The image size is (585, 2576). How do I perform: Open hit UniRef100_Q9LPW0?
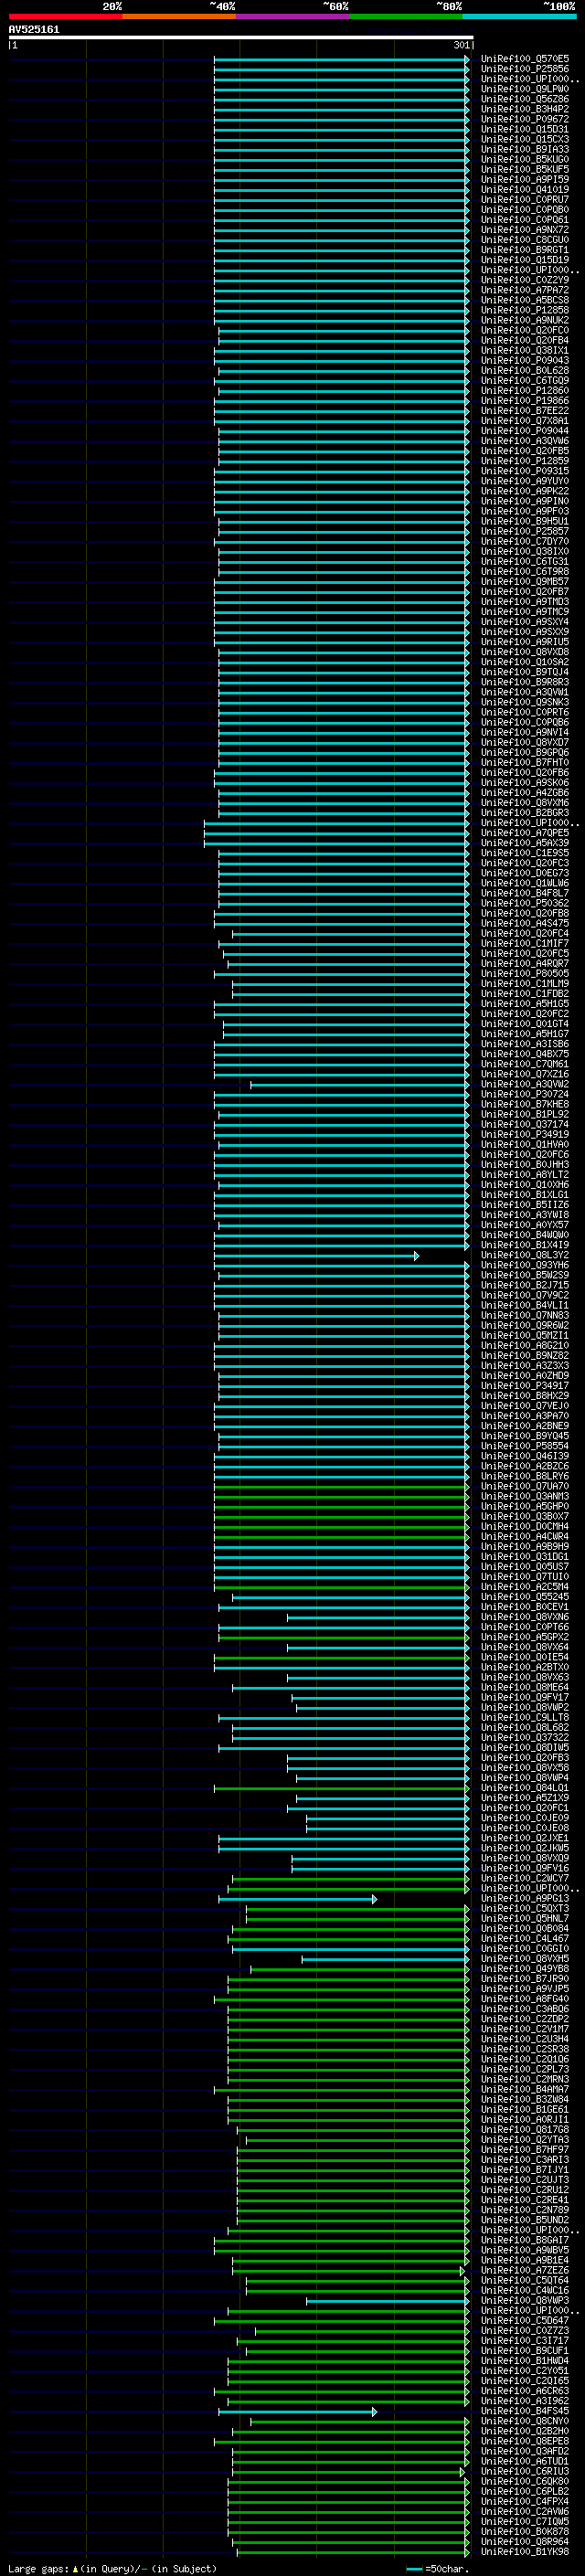tap(524, 89)
